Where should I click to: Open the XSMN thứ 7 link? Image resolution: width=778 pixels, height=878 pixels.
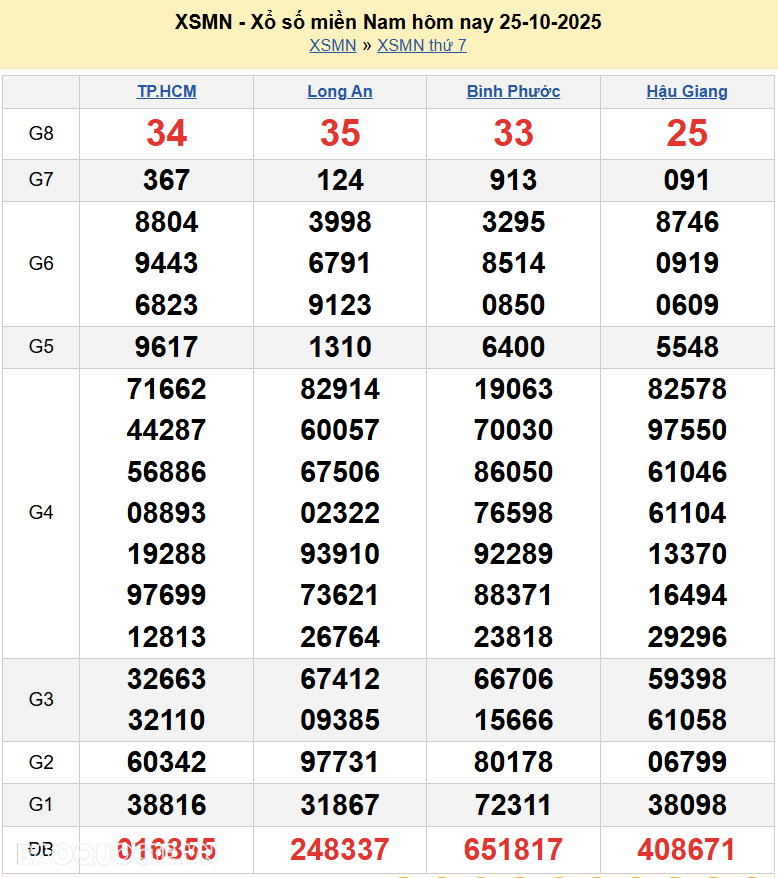tap(421, 45)
